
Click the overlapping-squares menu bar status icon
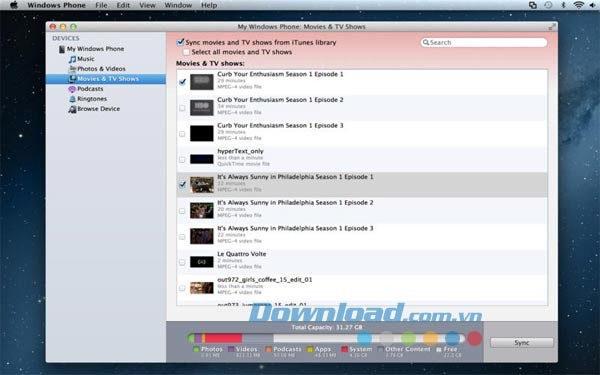[533, 5]
